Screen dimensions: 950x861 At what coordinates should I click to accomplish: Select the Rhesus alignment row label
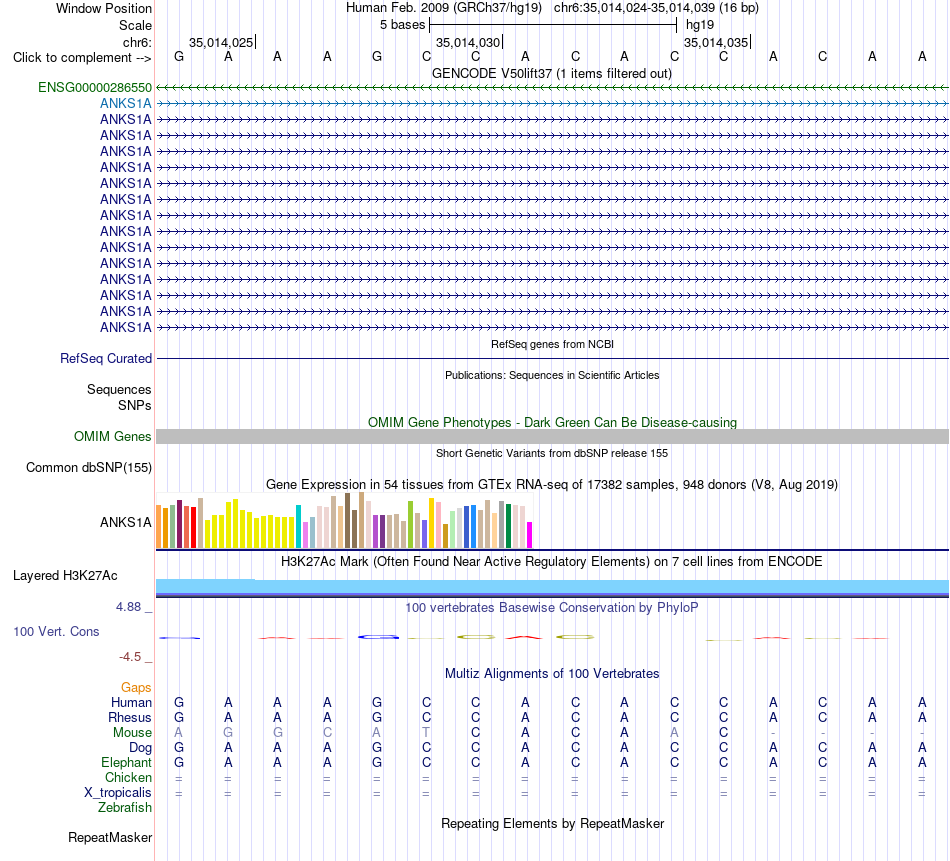pos(130,717)
